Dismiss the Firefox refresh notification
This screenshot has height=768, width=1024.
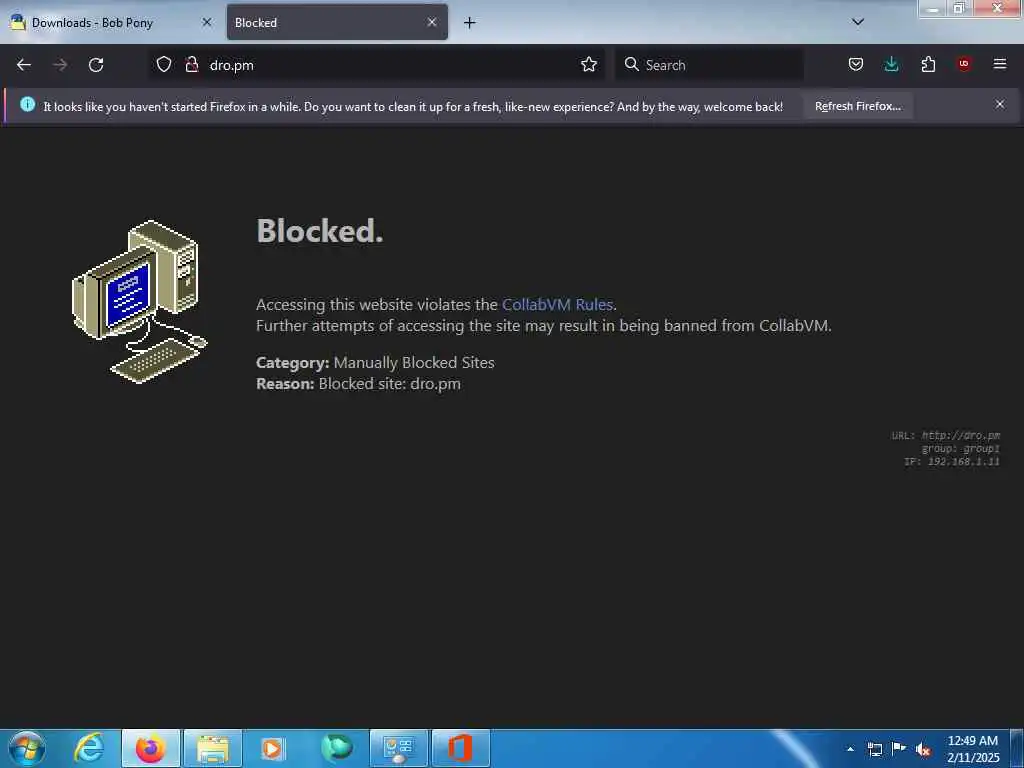1000,104
